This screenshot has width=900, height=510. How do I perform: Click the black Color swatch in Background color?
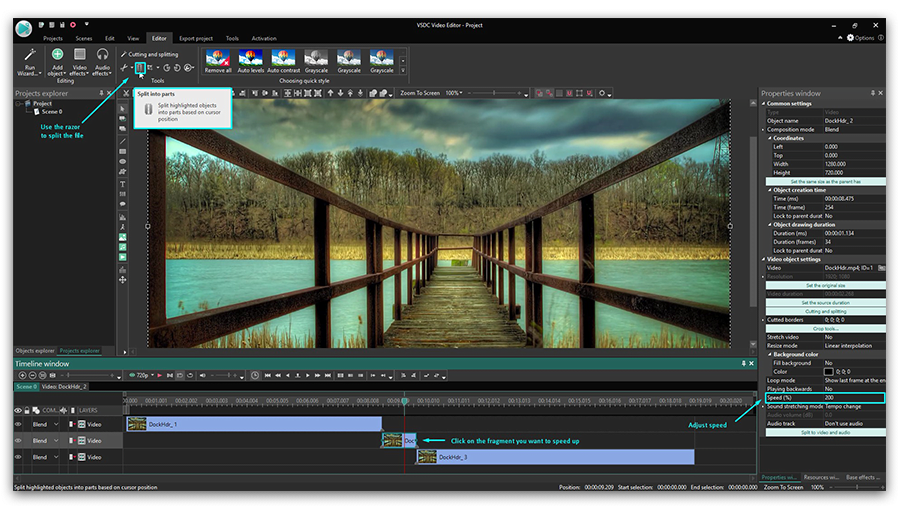click(828, 372)
